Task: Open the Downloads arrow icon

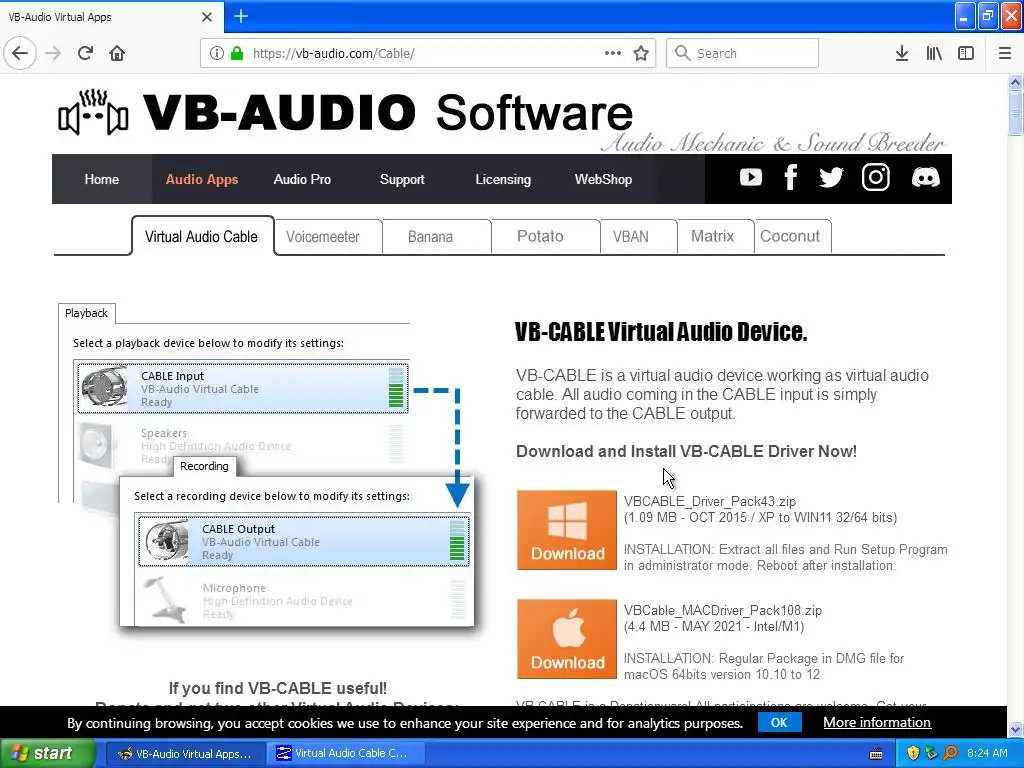Action: pyautogui.click(x=901, y=53)
